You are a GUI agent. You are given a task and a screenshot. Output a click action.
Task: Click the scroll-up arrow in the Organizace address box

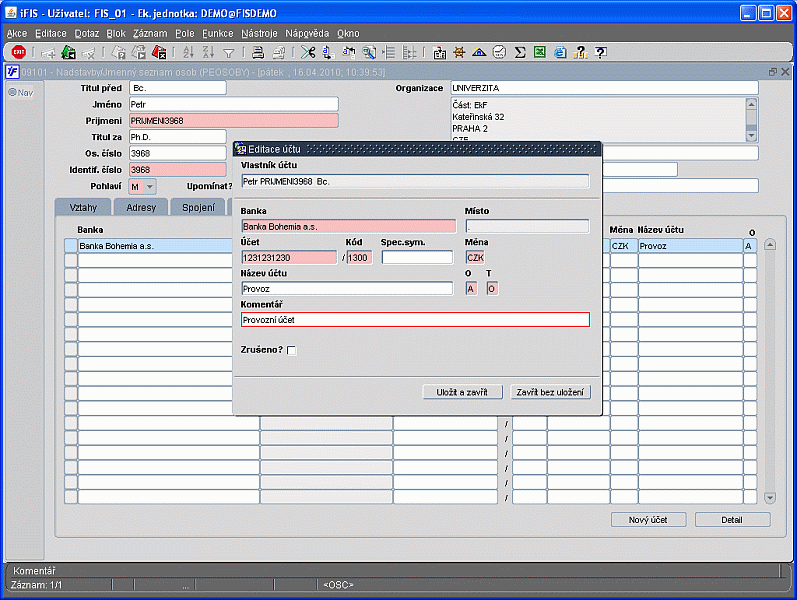coord(751,104)
